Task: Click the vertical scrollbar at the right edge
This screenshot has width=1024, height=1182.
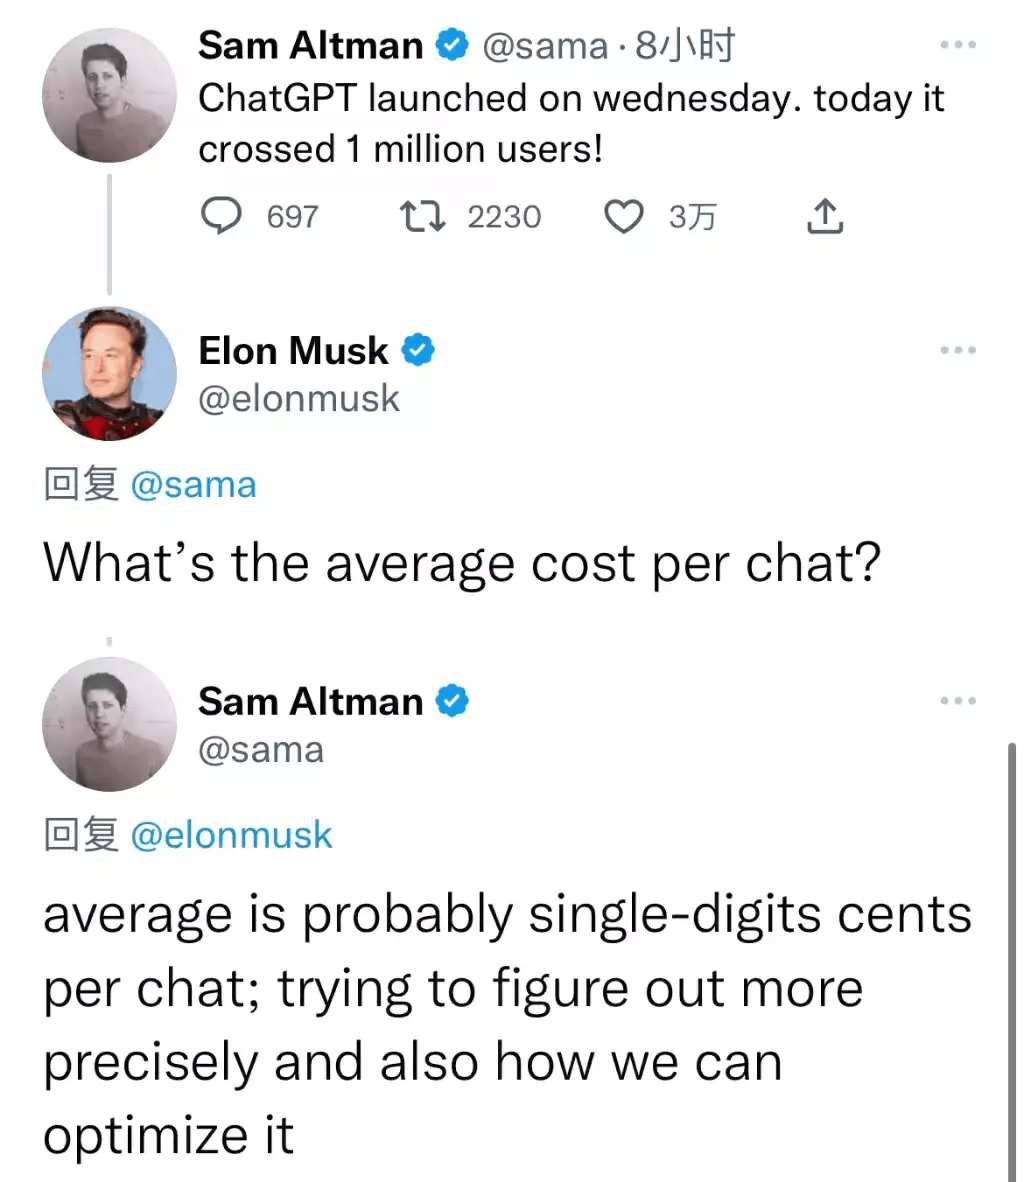Action: click(x=1012, y=962)
